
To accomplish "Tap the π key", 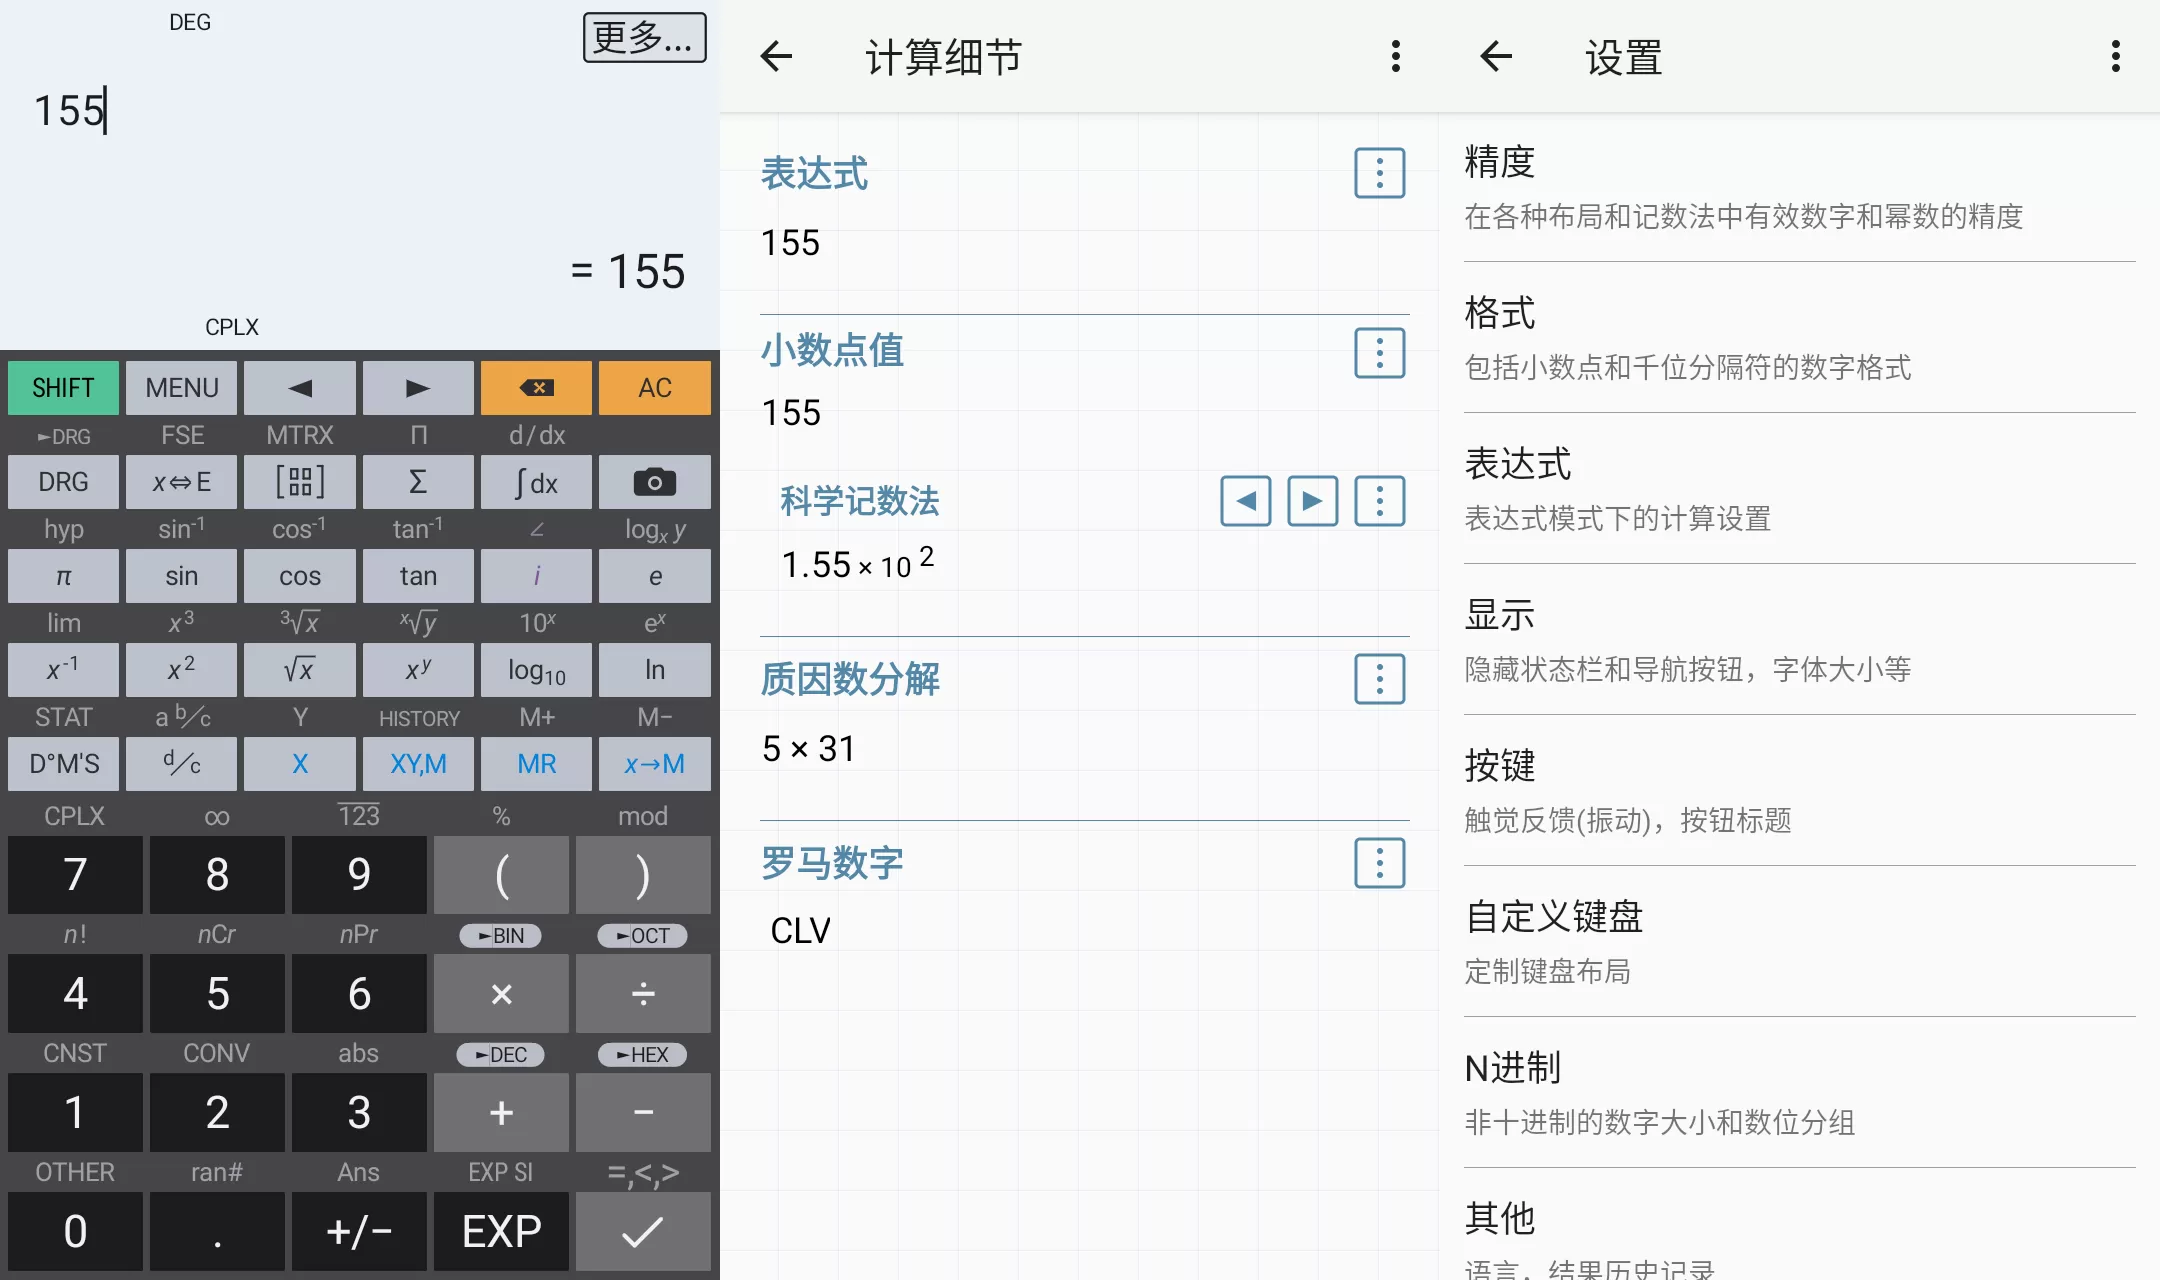I will point(63,576).
